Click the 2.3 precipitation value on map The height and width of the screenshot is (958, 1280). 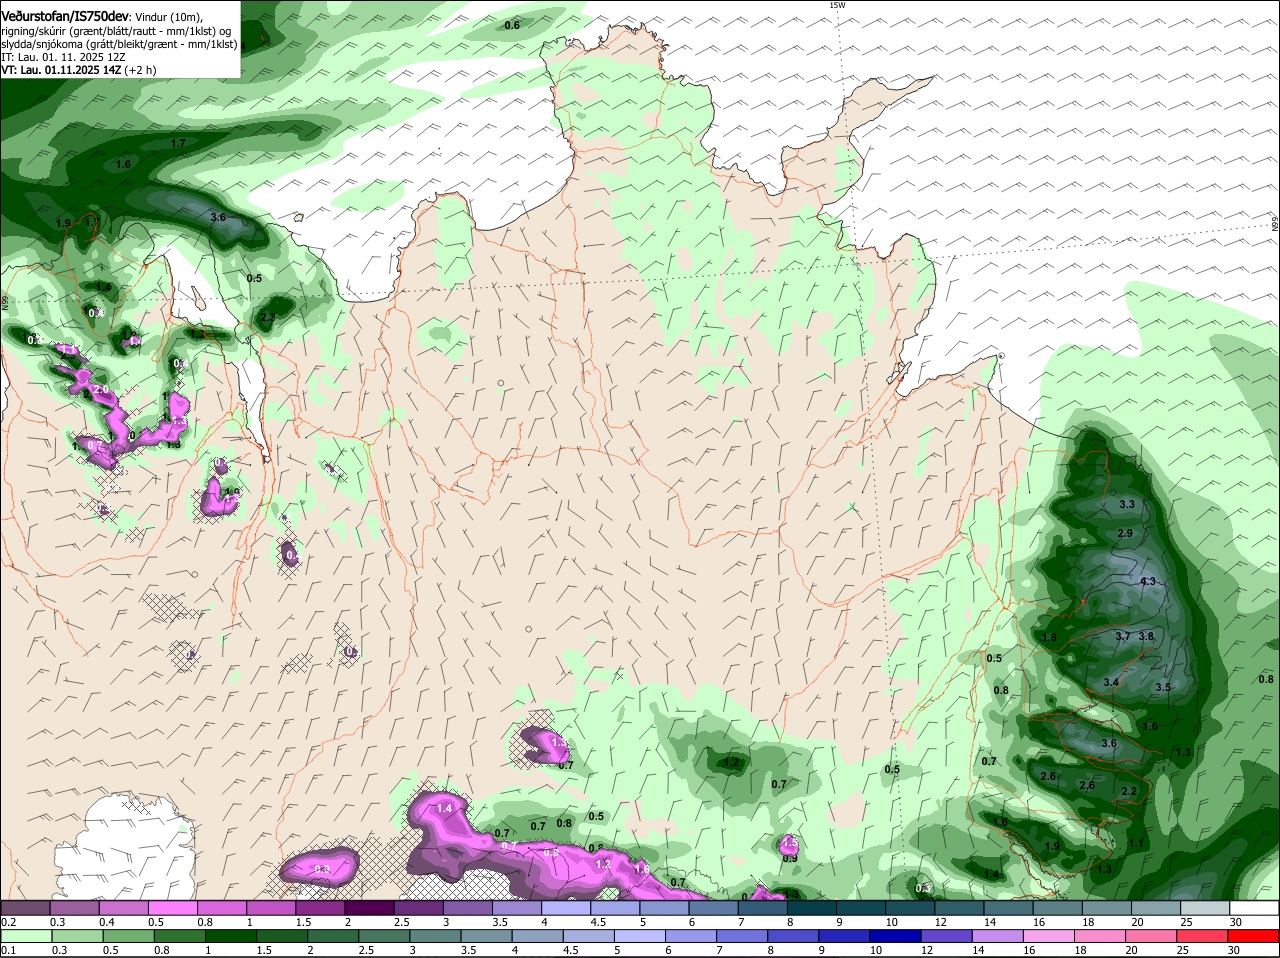tap(267, 317)
